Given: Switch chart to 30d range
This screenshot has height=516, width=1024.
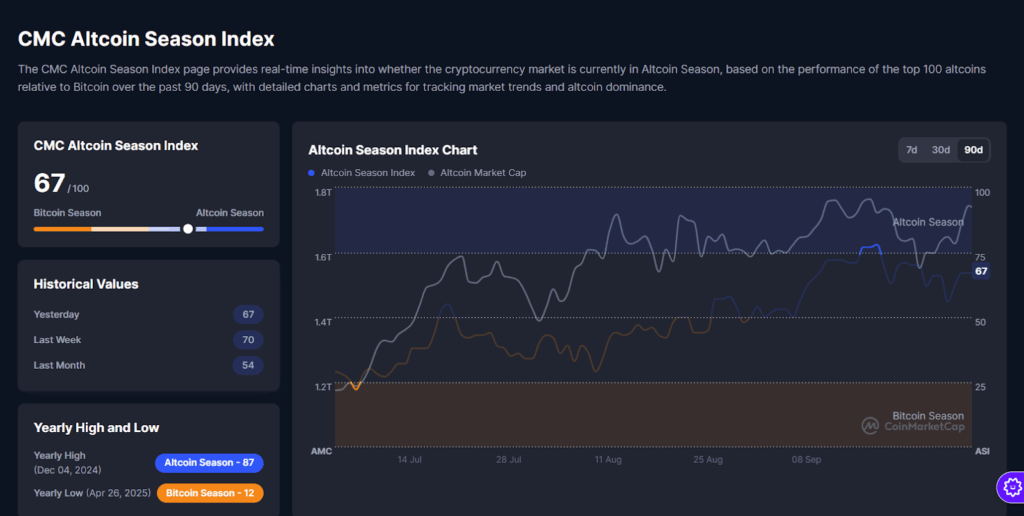Looking at the screenshot, I should (941, 150).
